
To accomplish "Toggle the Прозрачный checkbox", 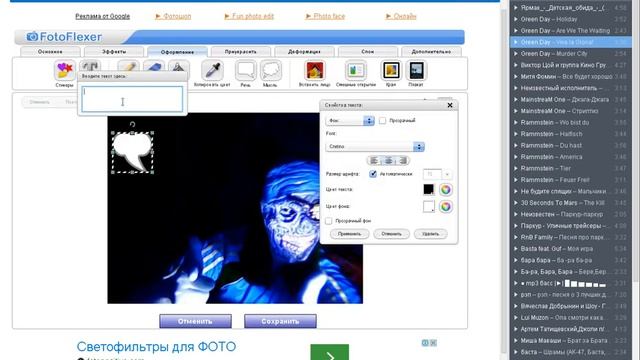I will pos(382,120).
